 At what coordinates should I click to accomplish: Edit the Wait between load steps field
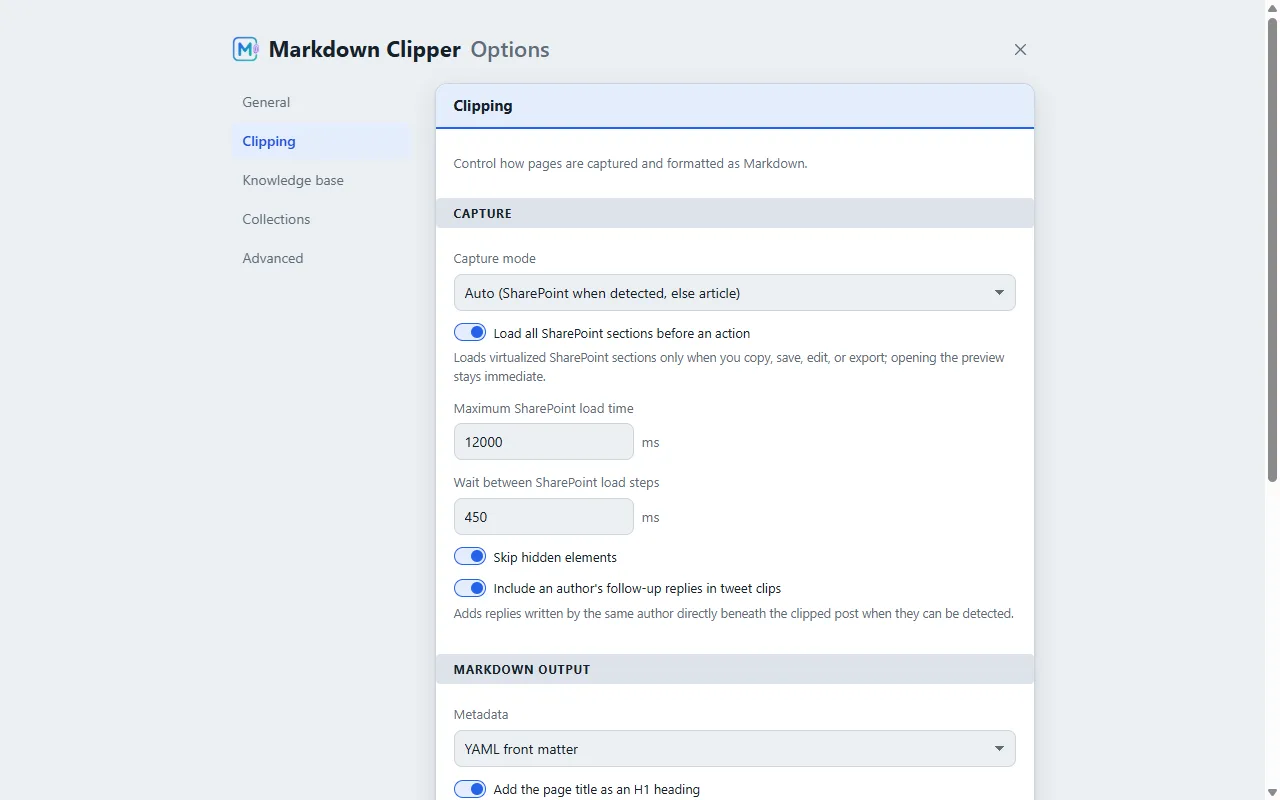click(x=543, y=517)
